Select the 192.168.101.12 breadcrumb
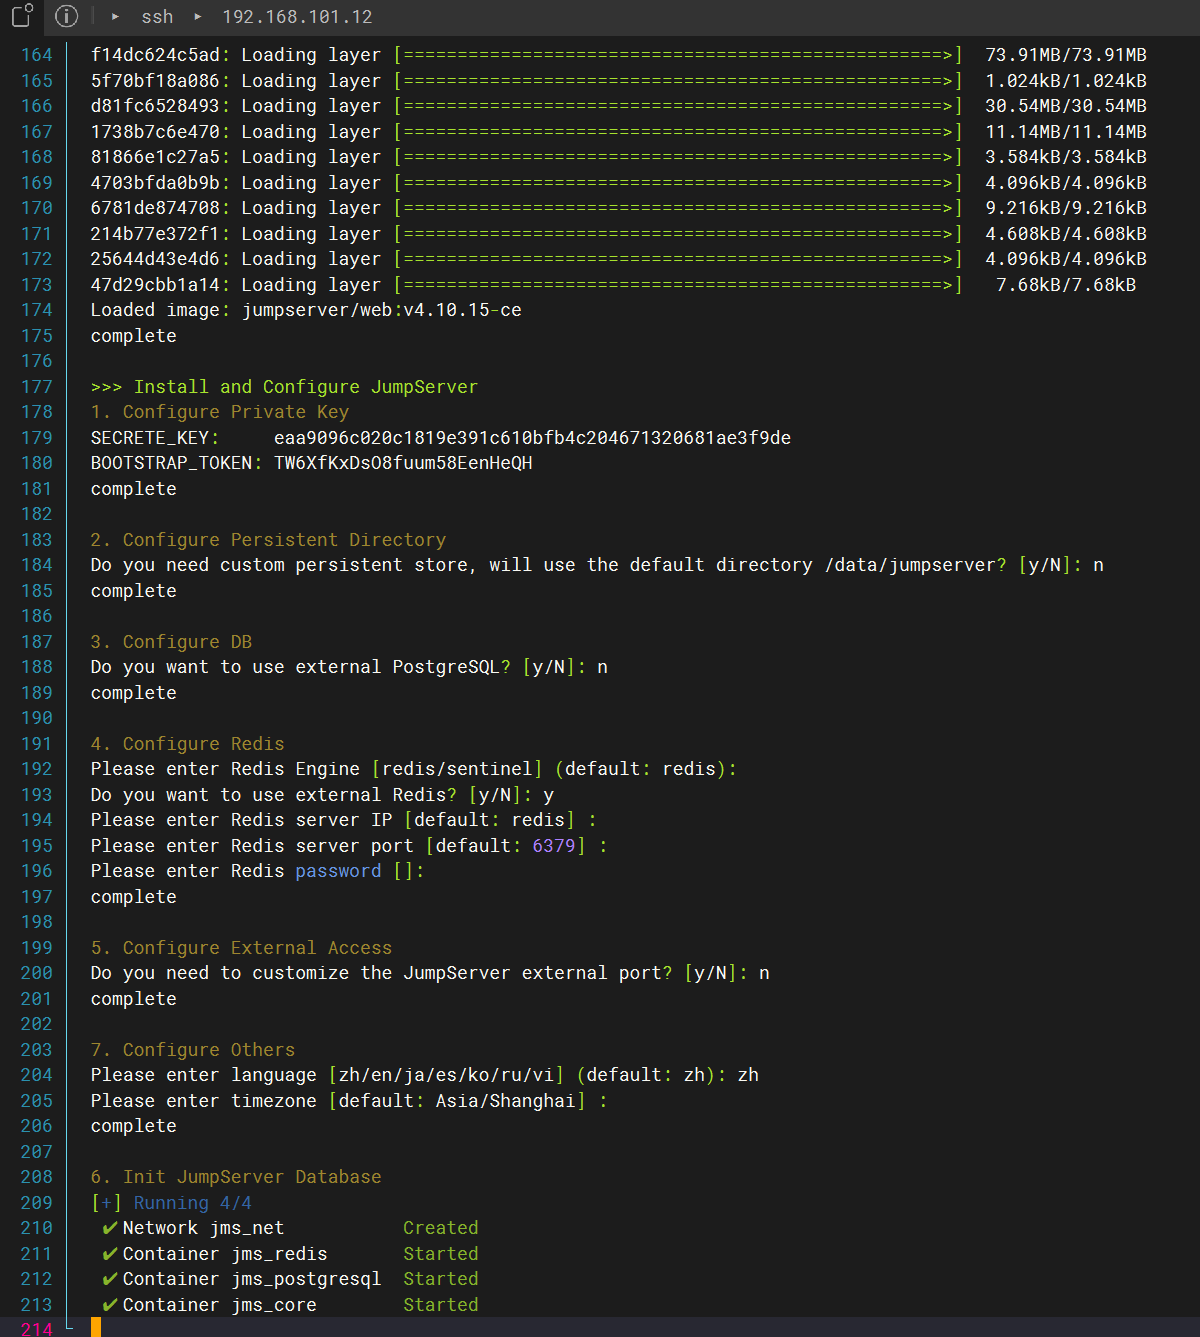Viewport: 1200px width, 1337px height. click(x=297, y=17)
